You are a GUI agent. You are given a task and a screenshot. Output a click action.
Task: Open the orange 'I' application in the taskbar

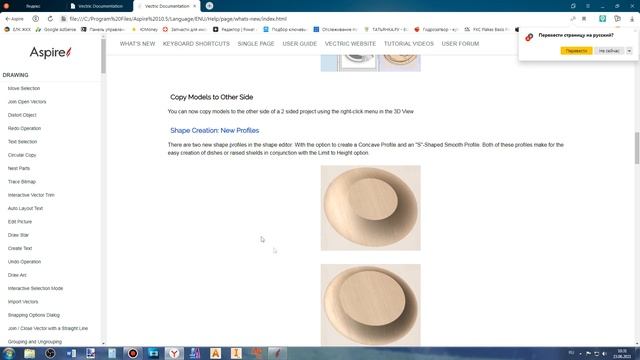(236, 353)
